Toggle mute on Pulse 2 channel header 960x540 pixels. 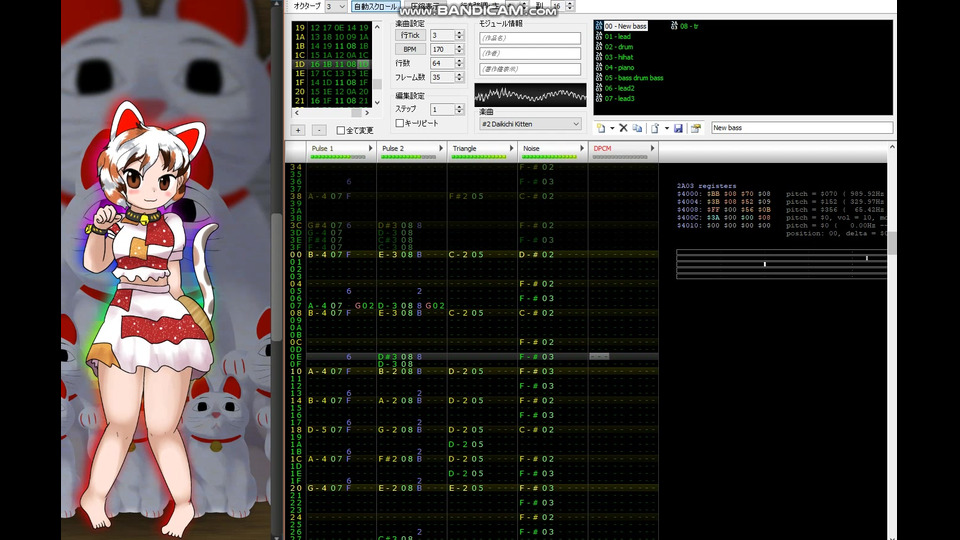[x=393, y=148]
